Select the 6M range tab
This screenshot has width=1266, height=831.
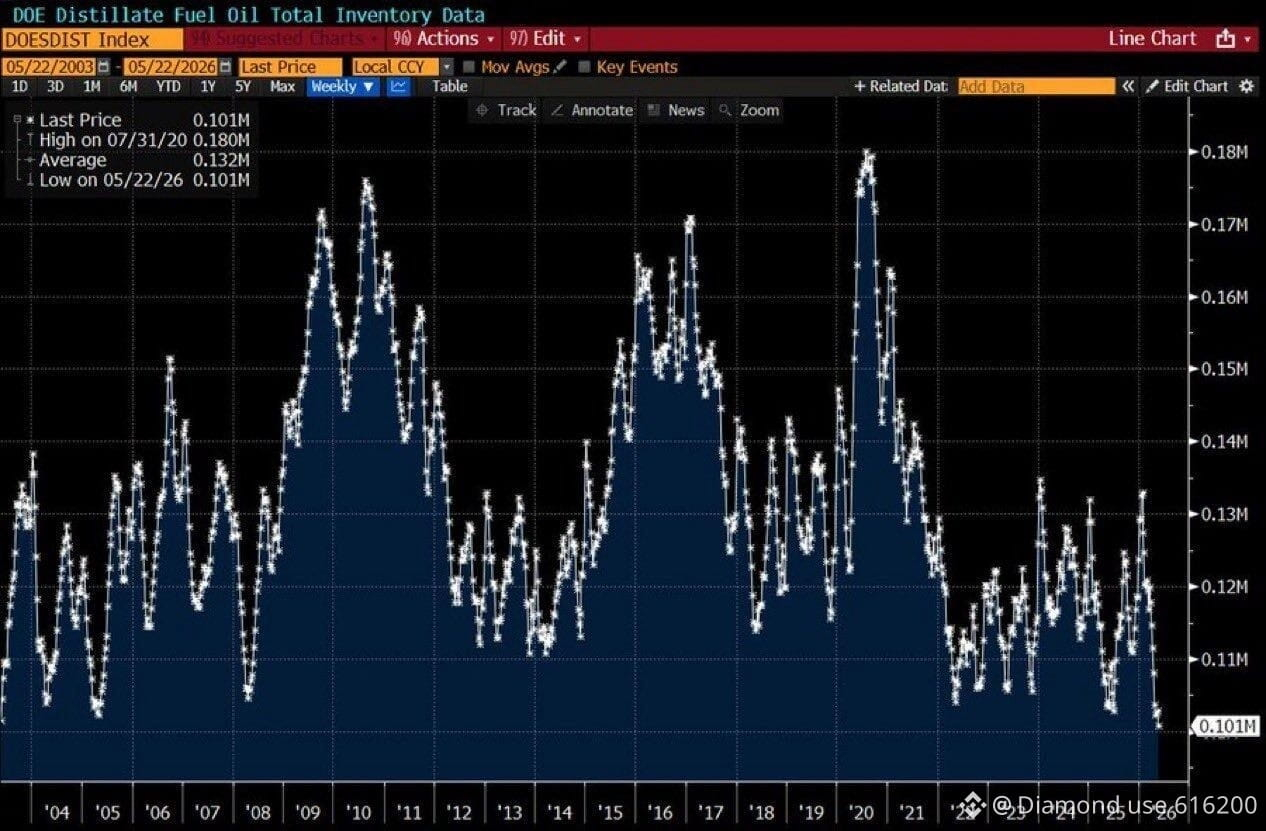(x=128, y=86)
